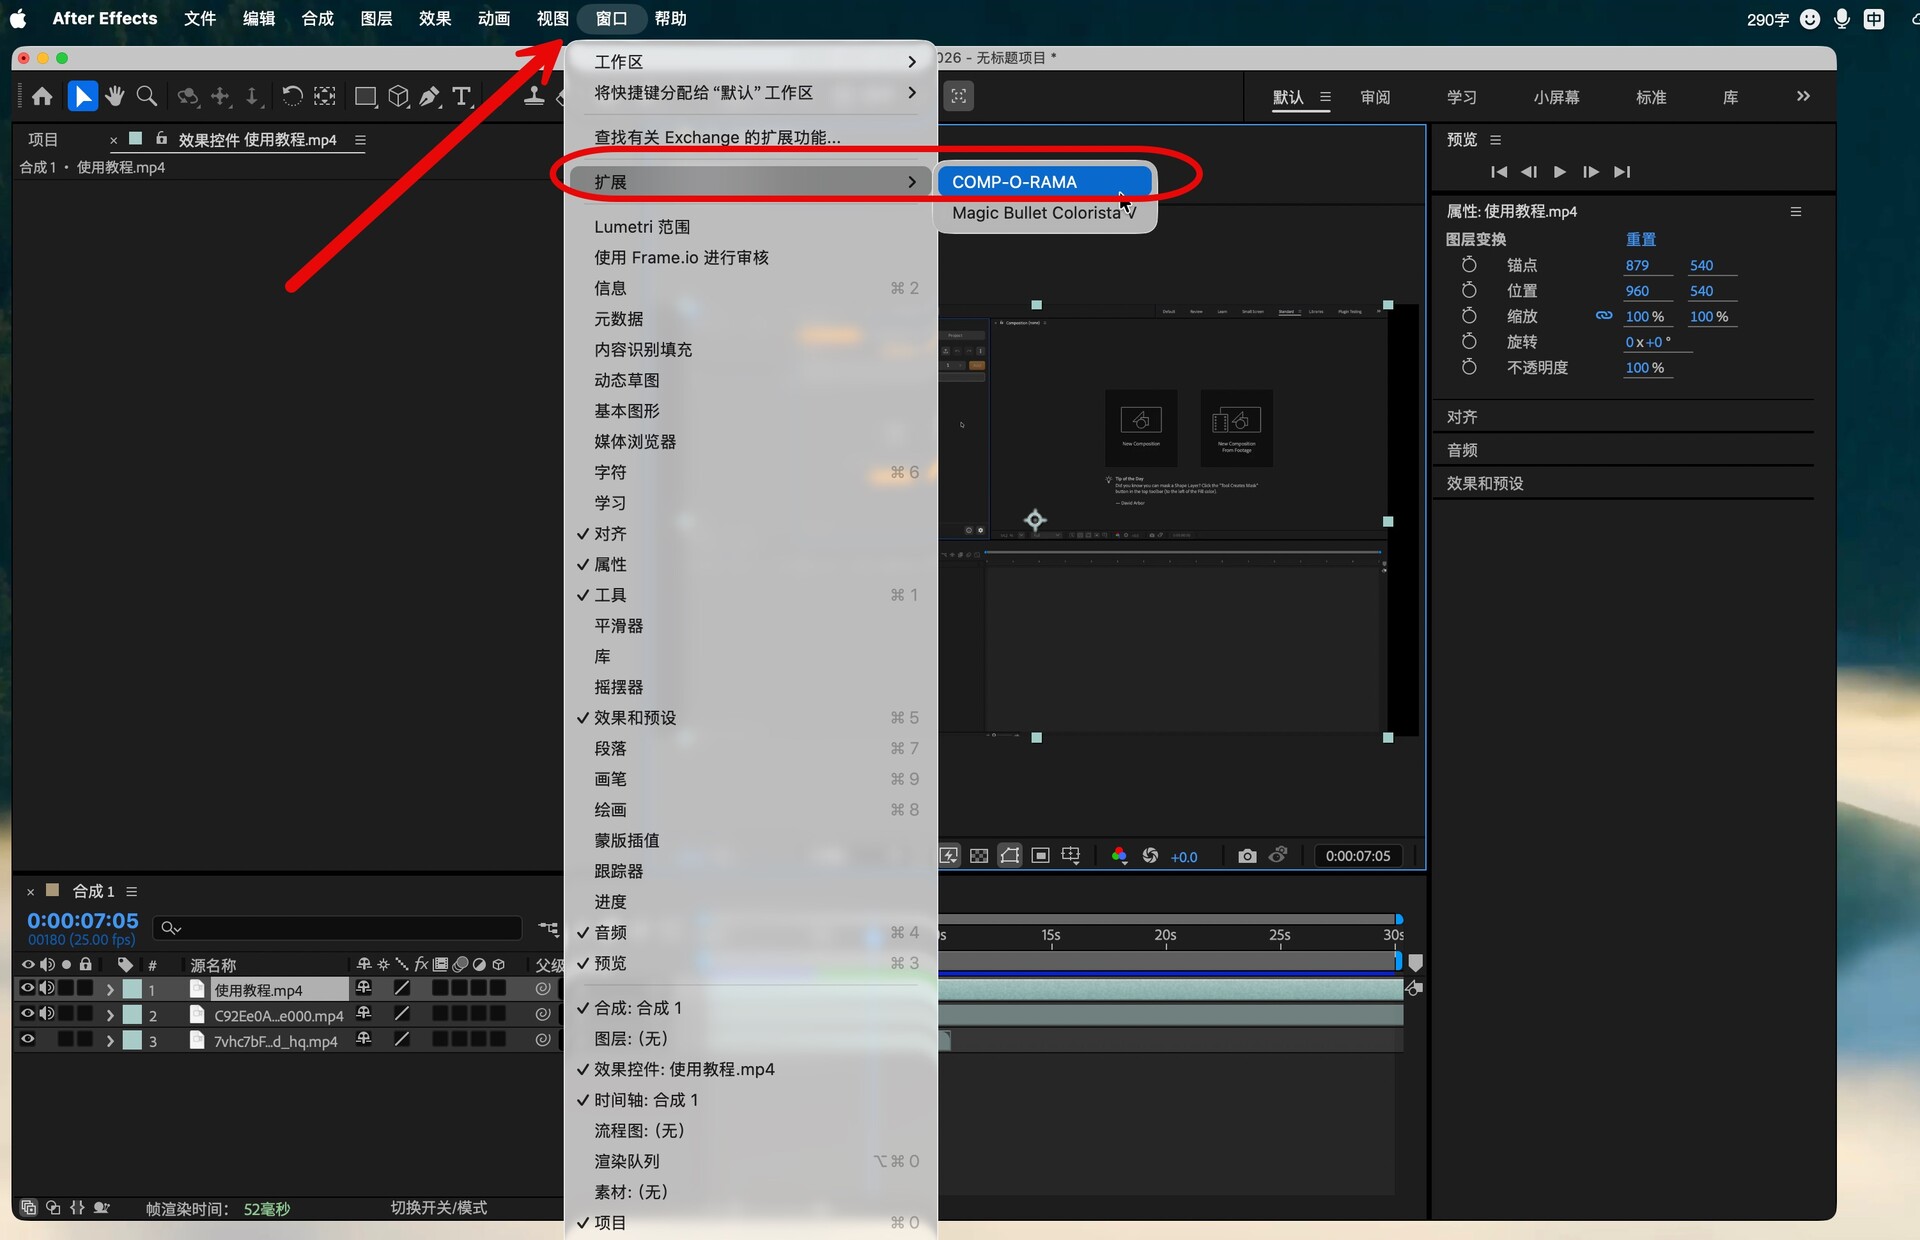This screenshot has height=1240, width=1920.
Task: Open the 合成 1 timeline panel menu
Action: 131,891
